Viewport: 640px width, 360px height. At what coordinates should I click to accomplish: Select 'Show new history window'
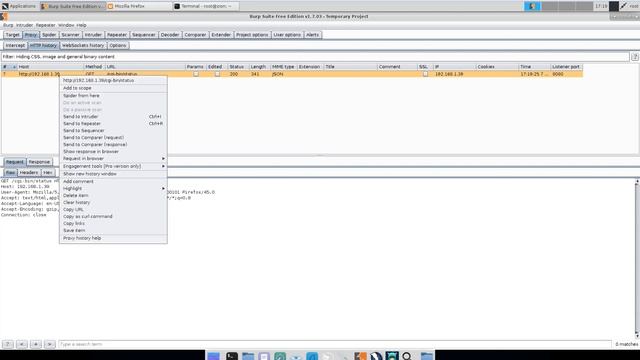pyautogui.click(x=113, y=173)
